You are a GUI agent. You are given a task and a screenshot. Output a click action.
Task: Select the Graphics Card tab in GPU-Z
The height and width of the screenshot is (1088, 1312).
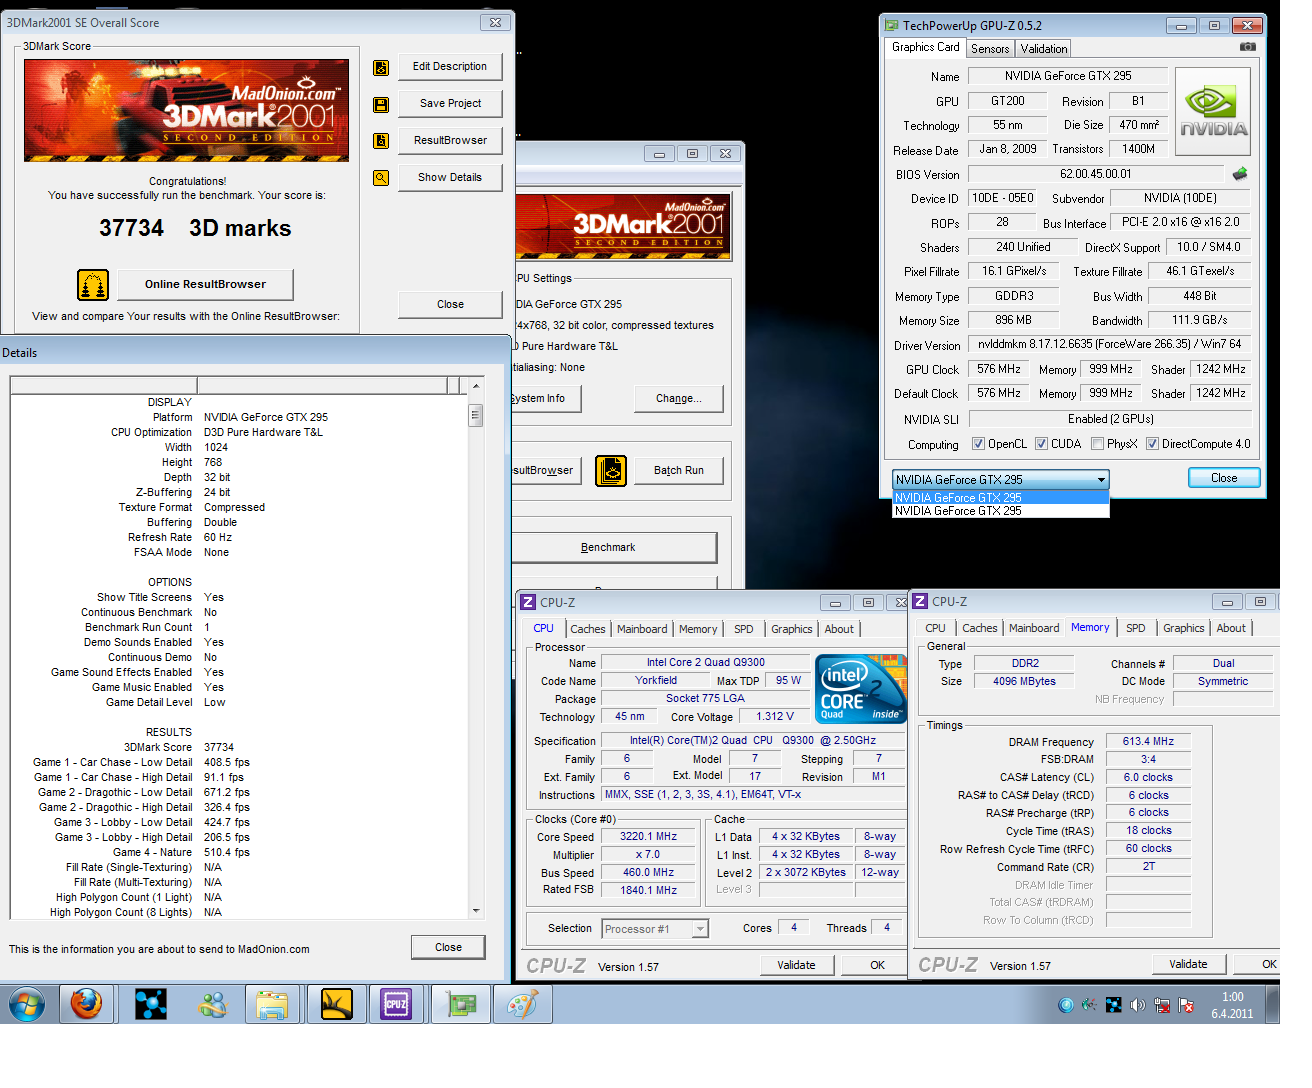[925, 47]
